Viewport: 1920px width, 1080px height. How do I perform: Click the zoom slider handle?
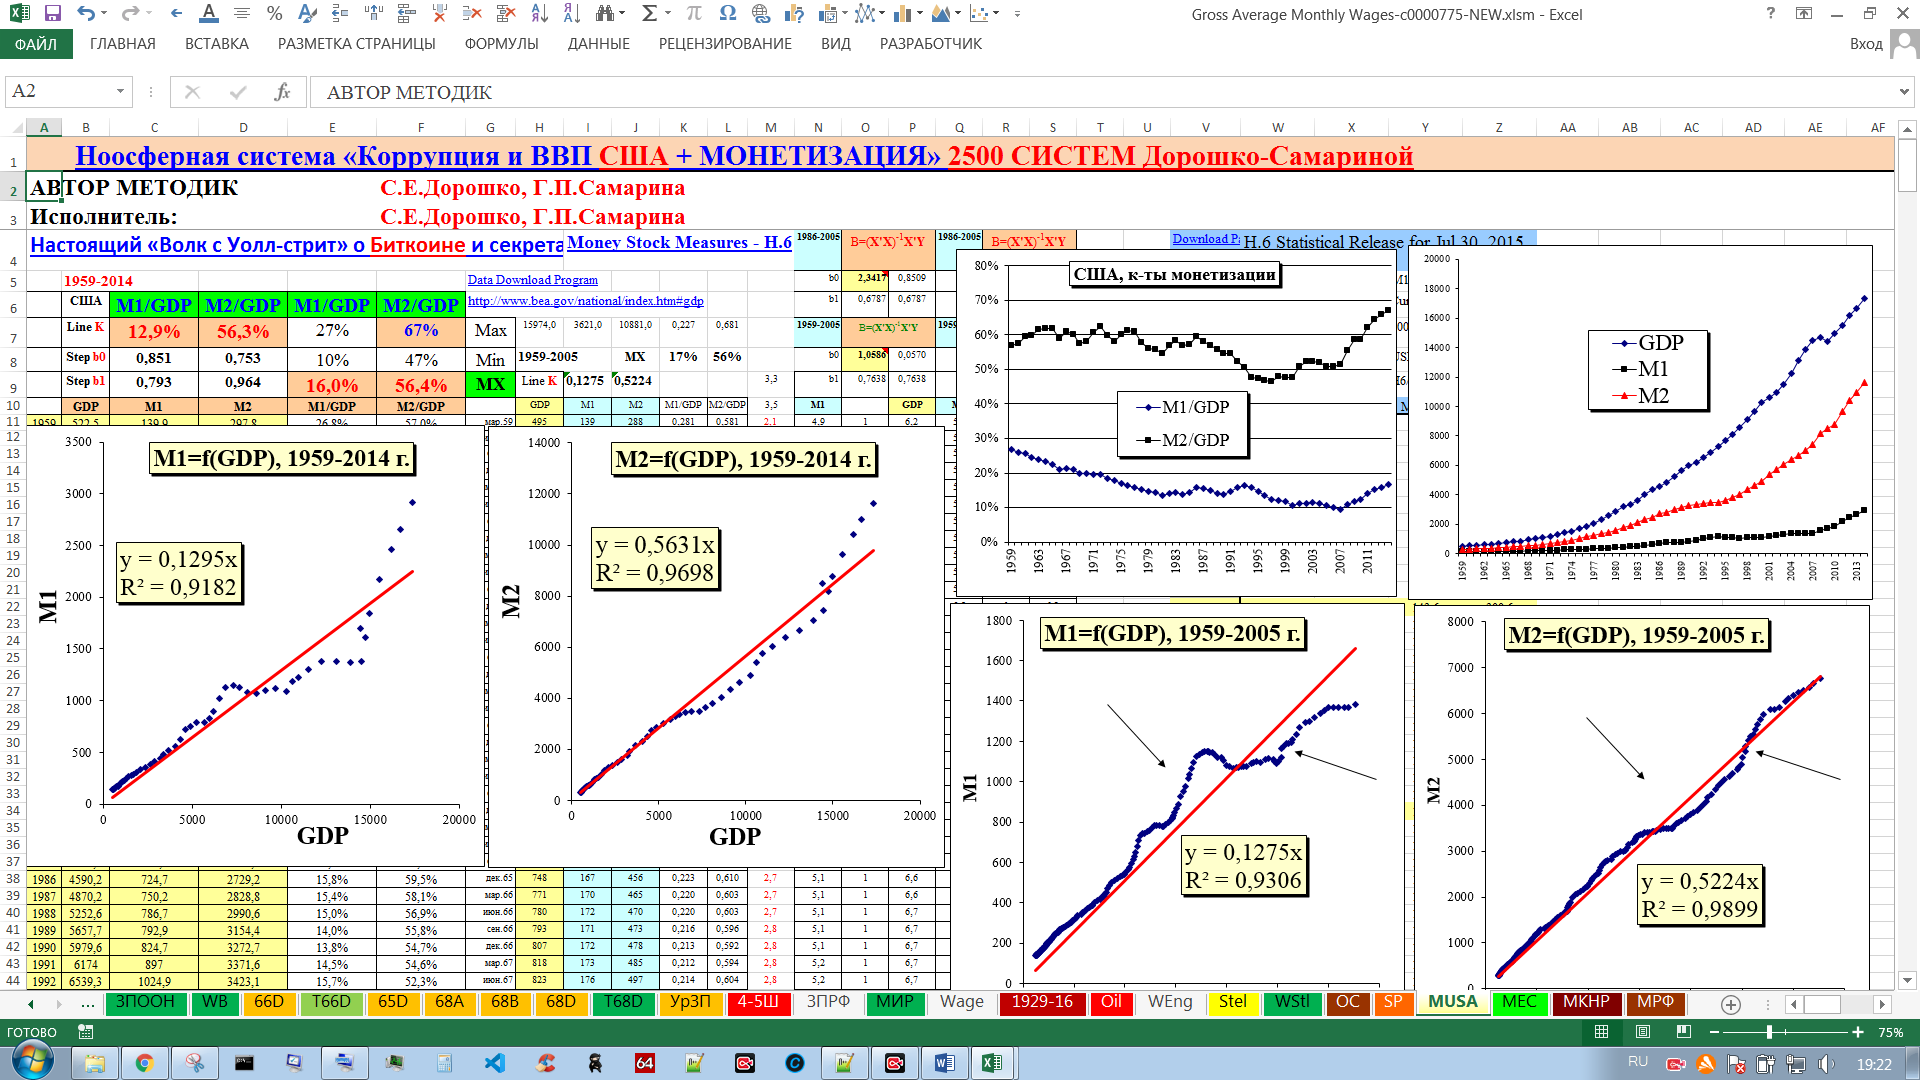click(1769, 1032)
